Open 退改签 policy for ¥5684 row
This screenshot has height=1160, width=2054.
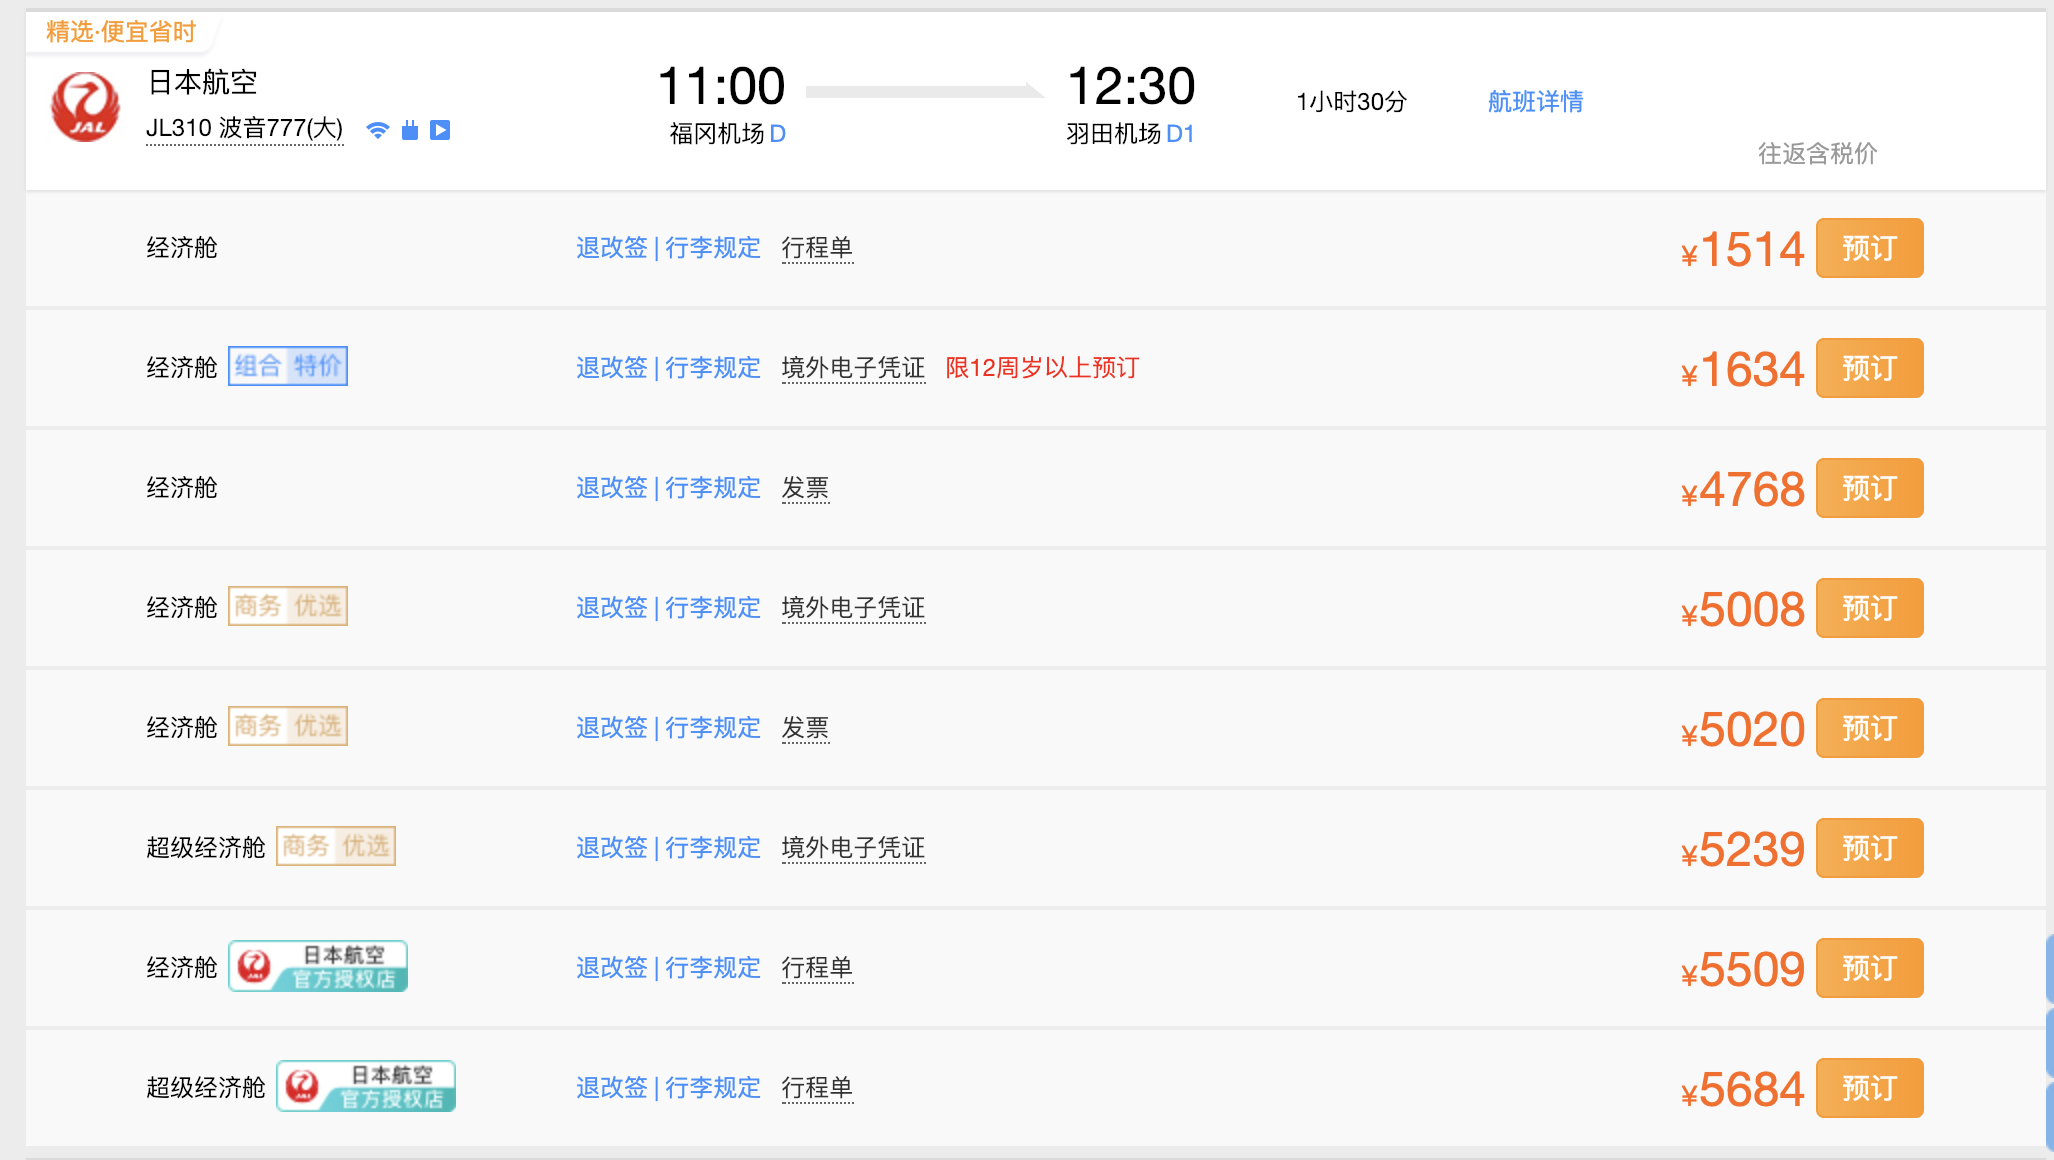(x=612, y=1088)
